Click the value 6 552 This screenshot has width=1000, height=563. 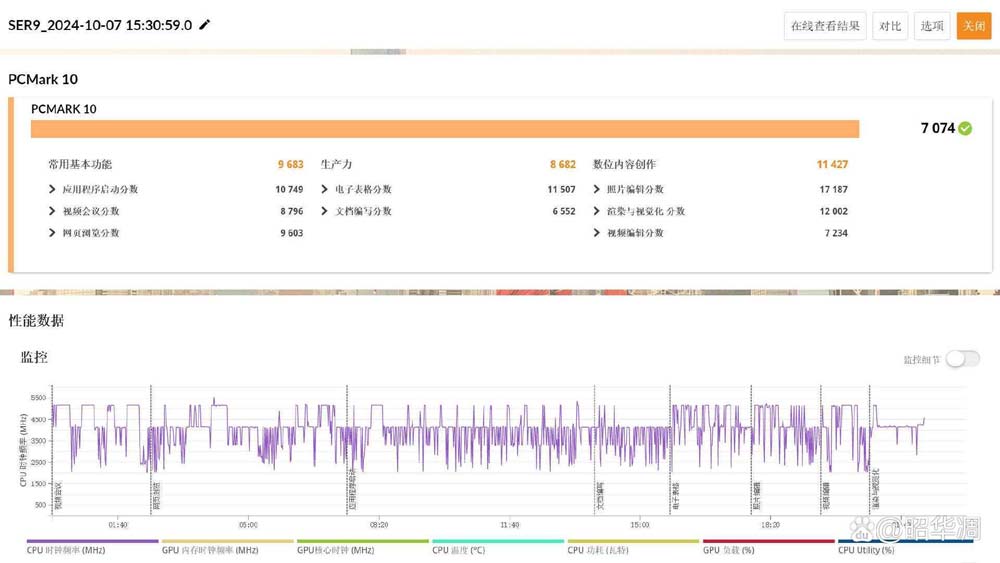pos(564,211)
